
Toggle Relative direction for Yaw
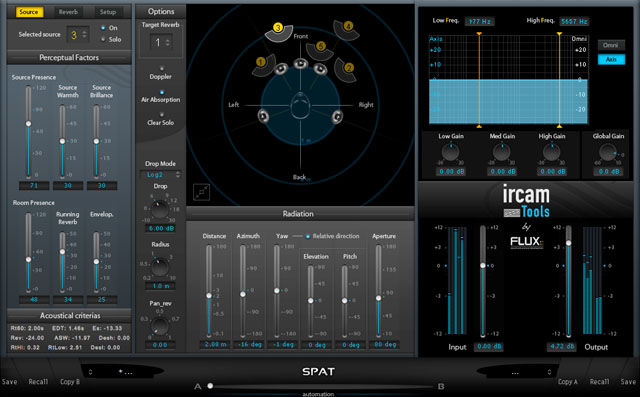pyautogui.click(x=308, y=236)
